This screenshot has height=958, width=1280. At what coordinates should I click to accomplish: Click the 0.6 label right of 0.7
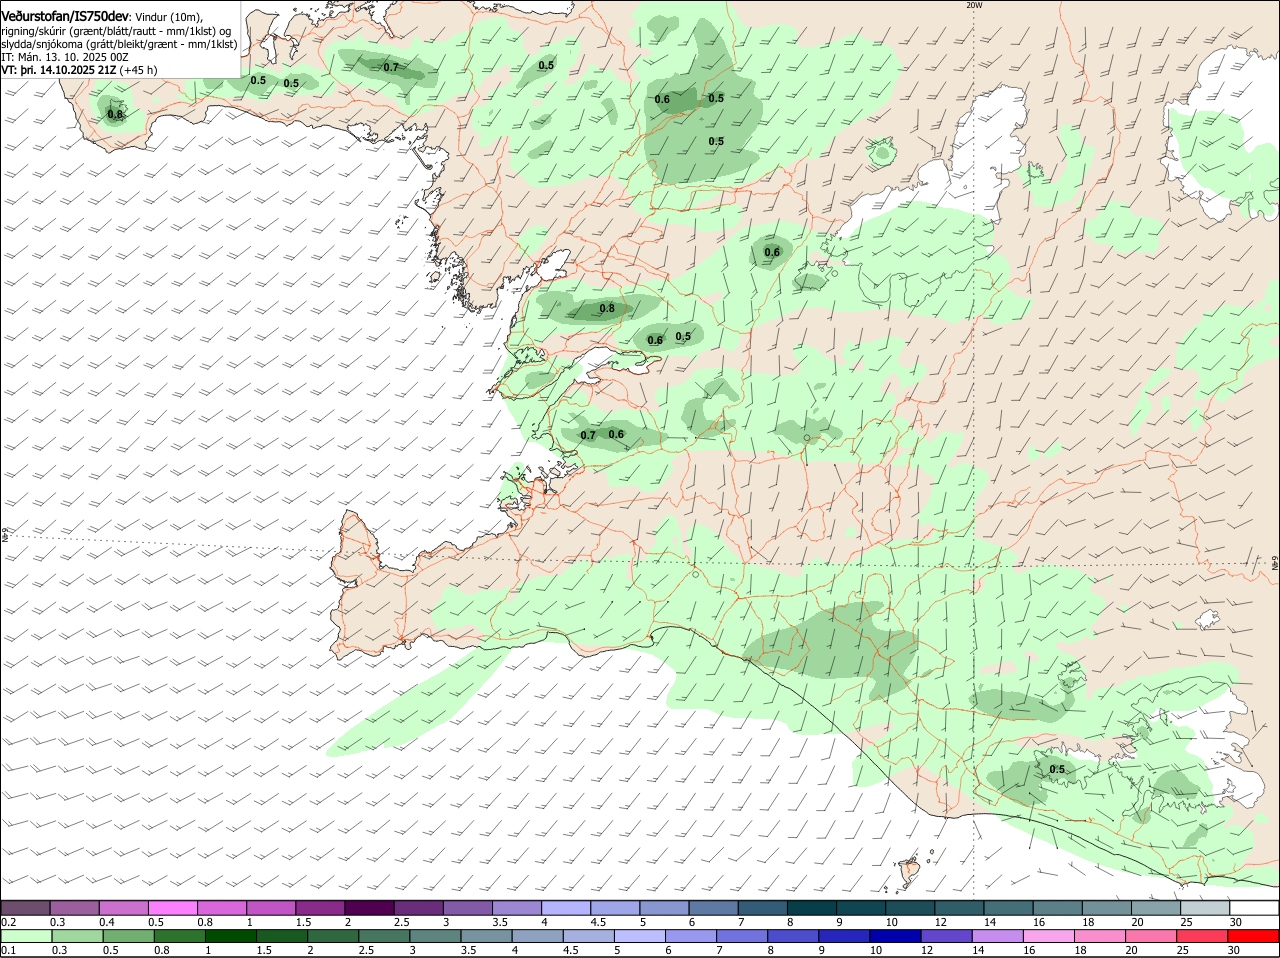[x=616, y=434]
